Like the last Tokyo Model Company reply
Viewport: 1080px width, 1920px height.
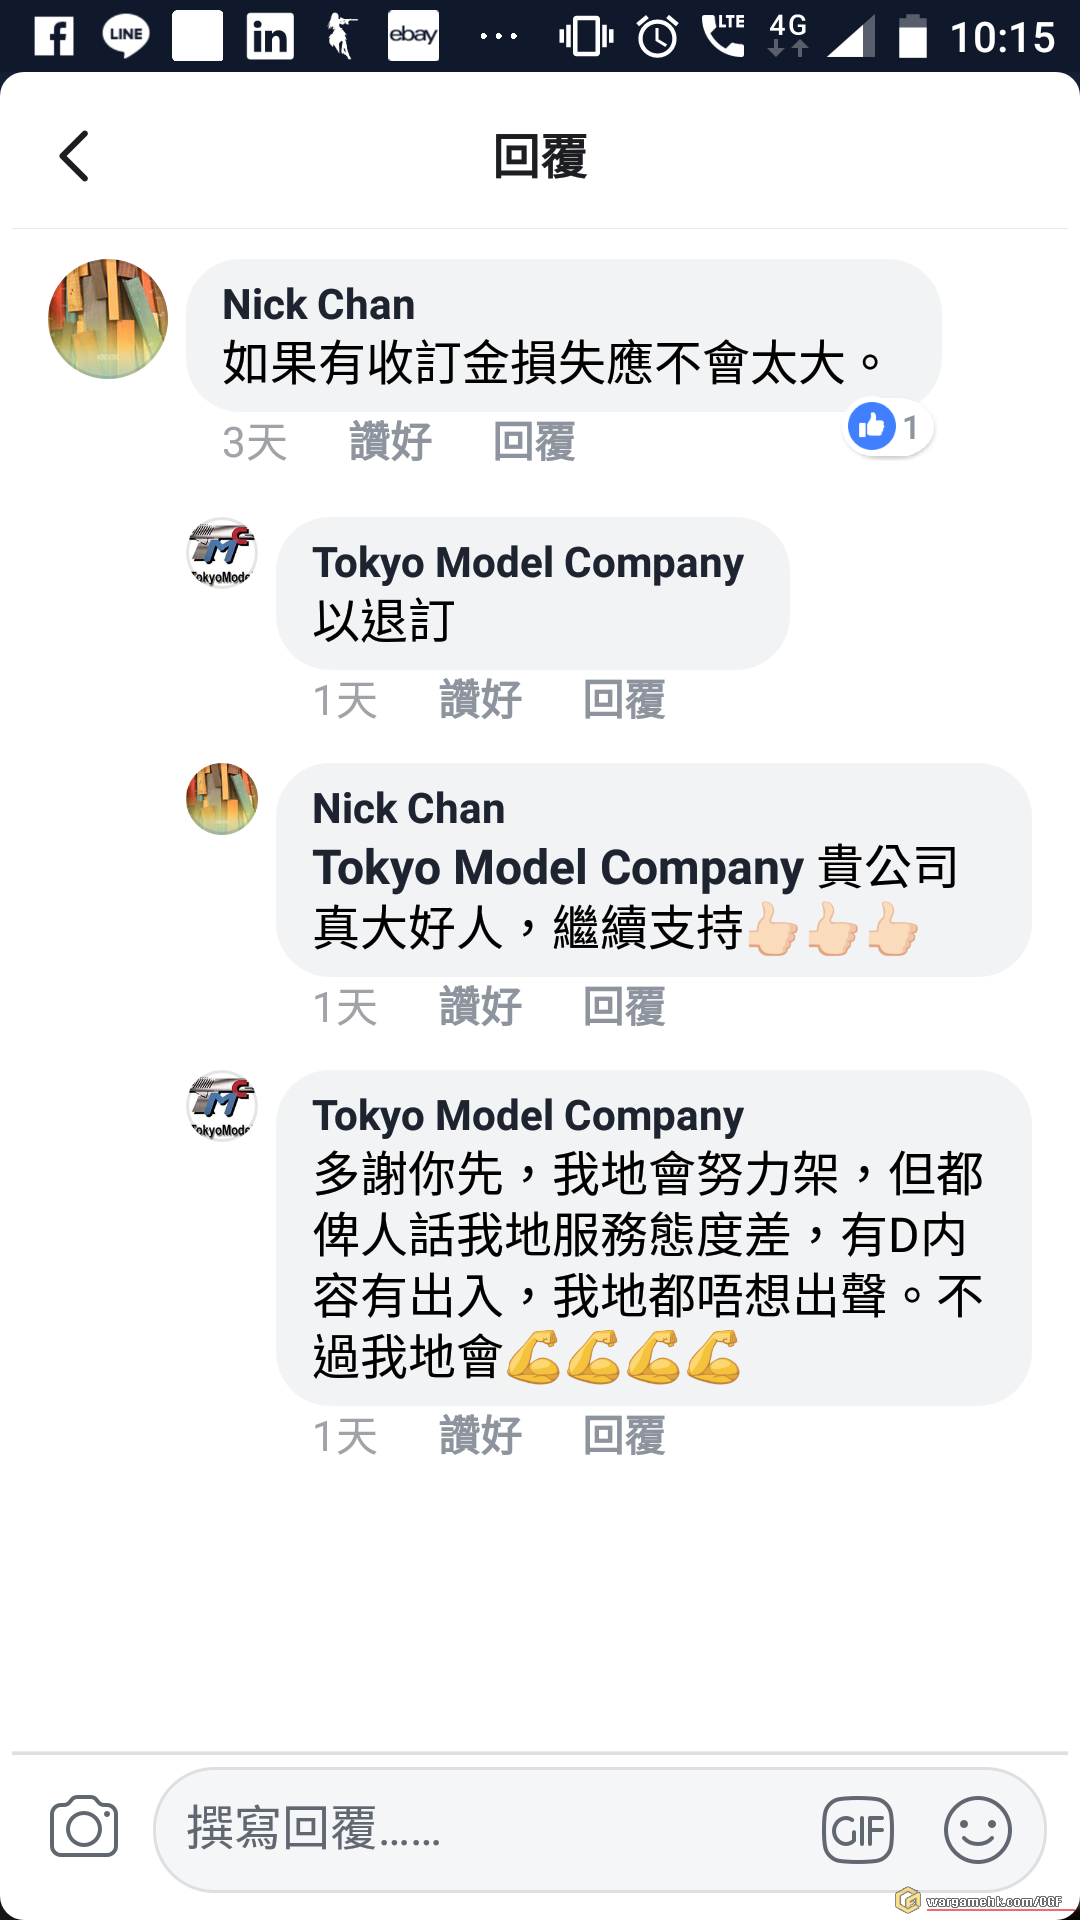[481, 1436]
